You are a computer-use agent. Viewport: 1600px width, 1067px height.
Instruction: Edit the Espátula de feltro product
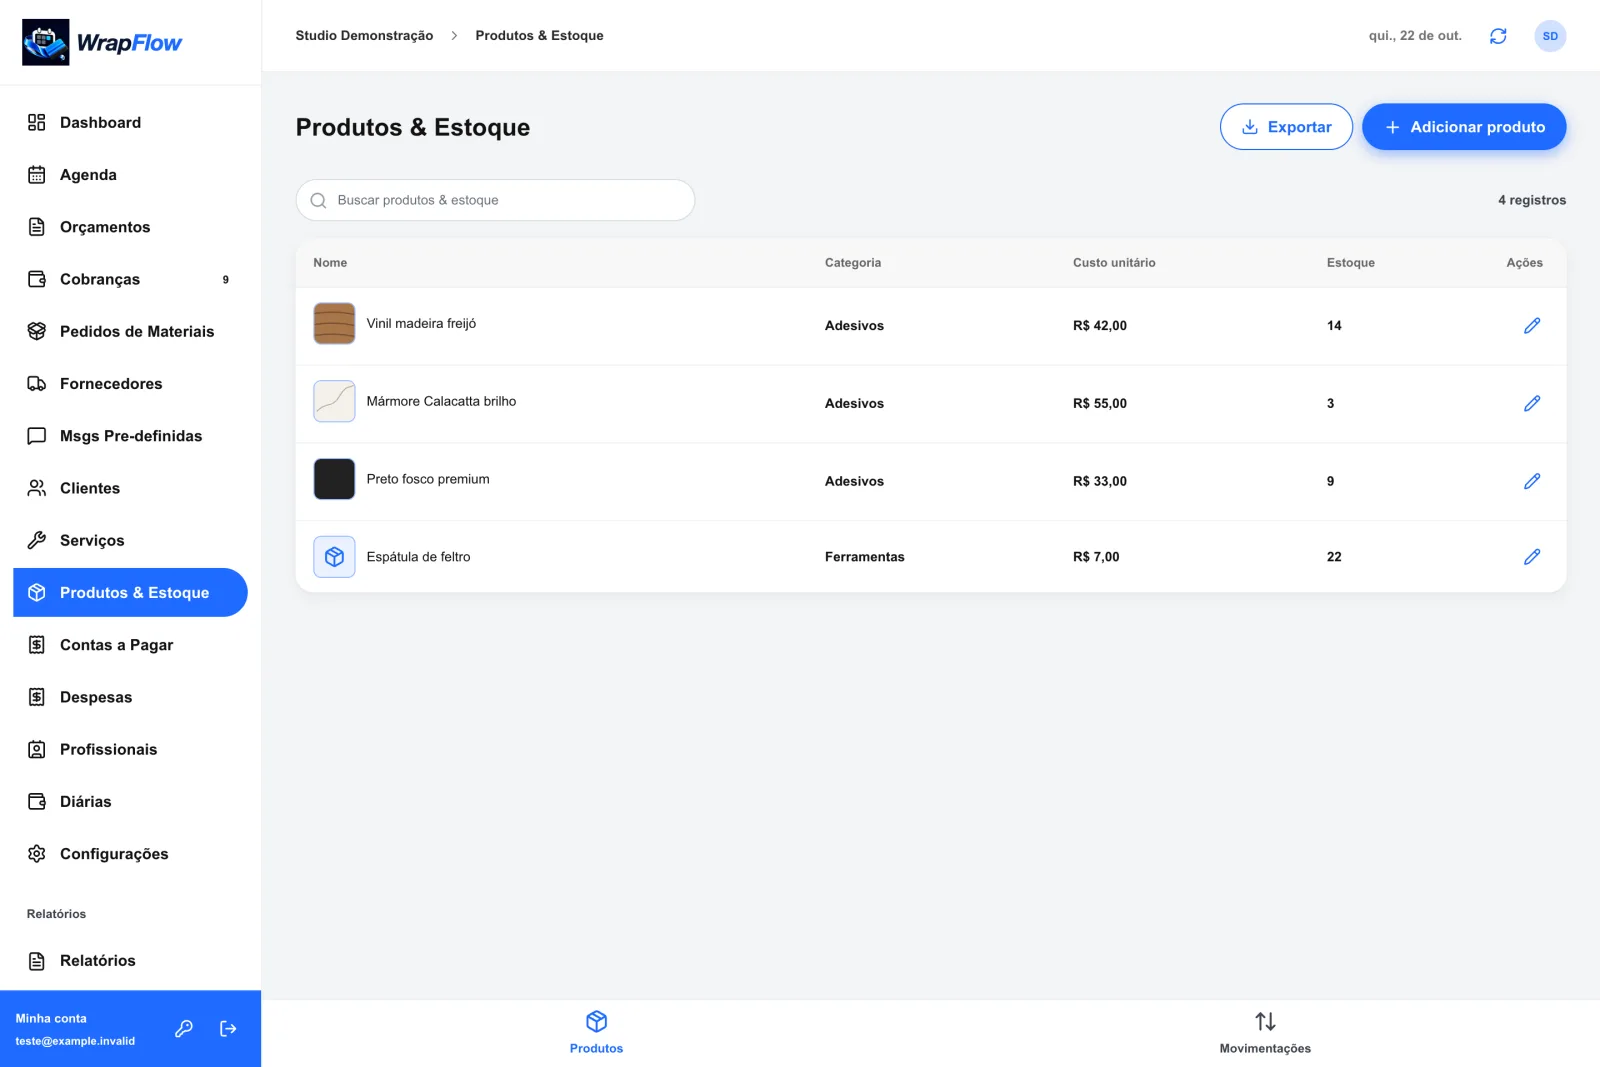pyautogui.click(x=1532, y=557)
